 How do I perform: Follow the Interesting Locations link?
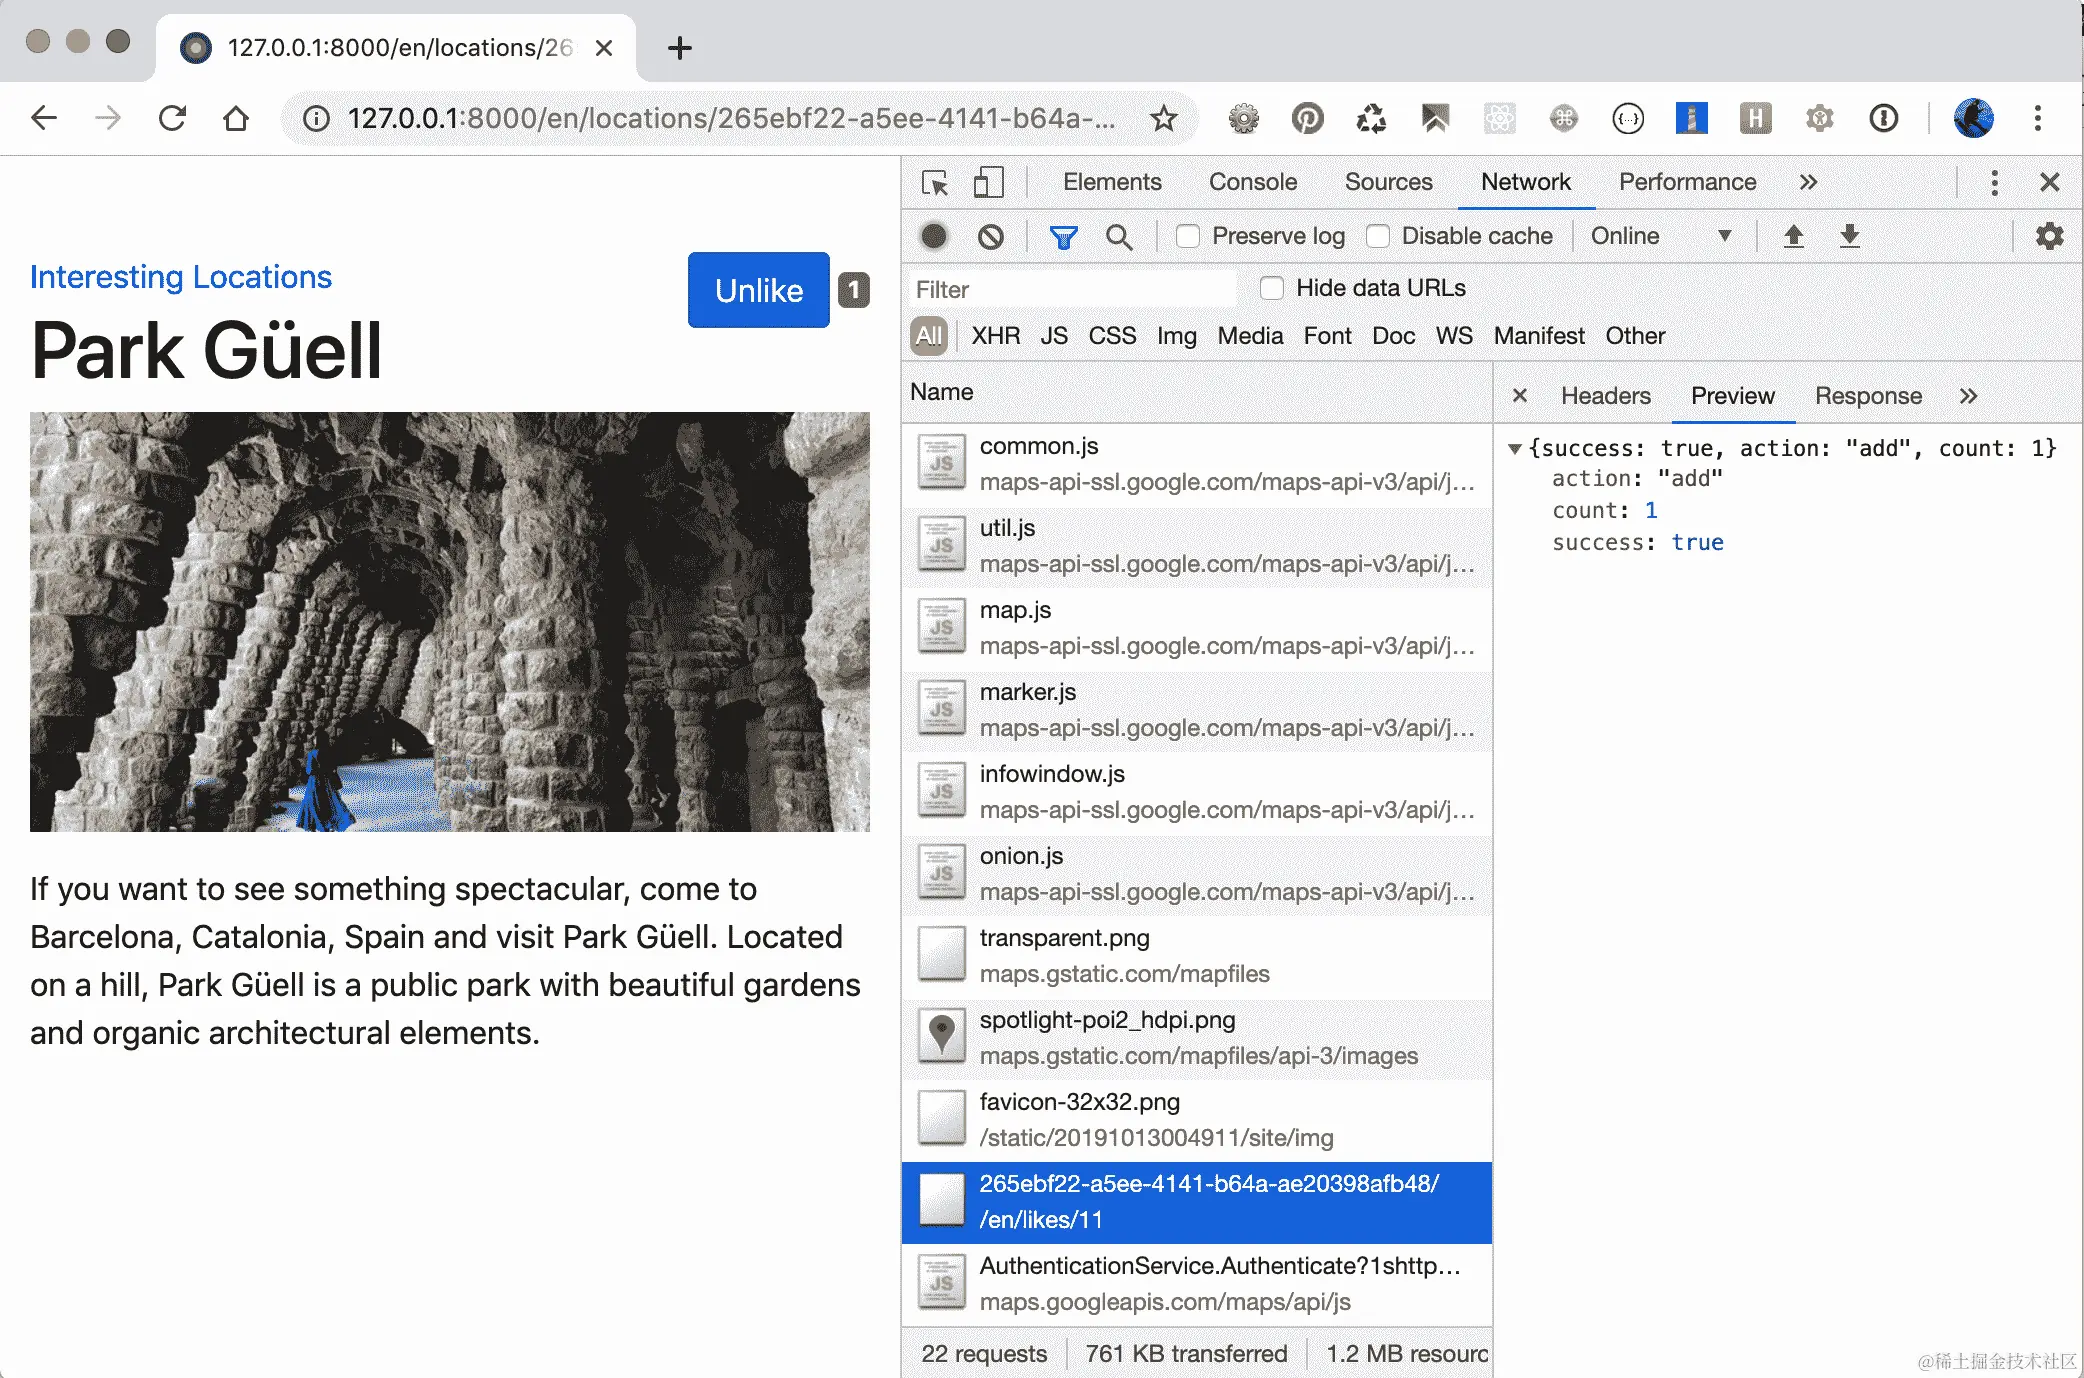181,277
